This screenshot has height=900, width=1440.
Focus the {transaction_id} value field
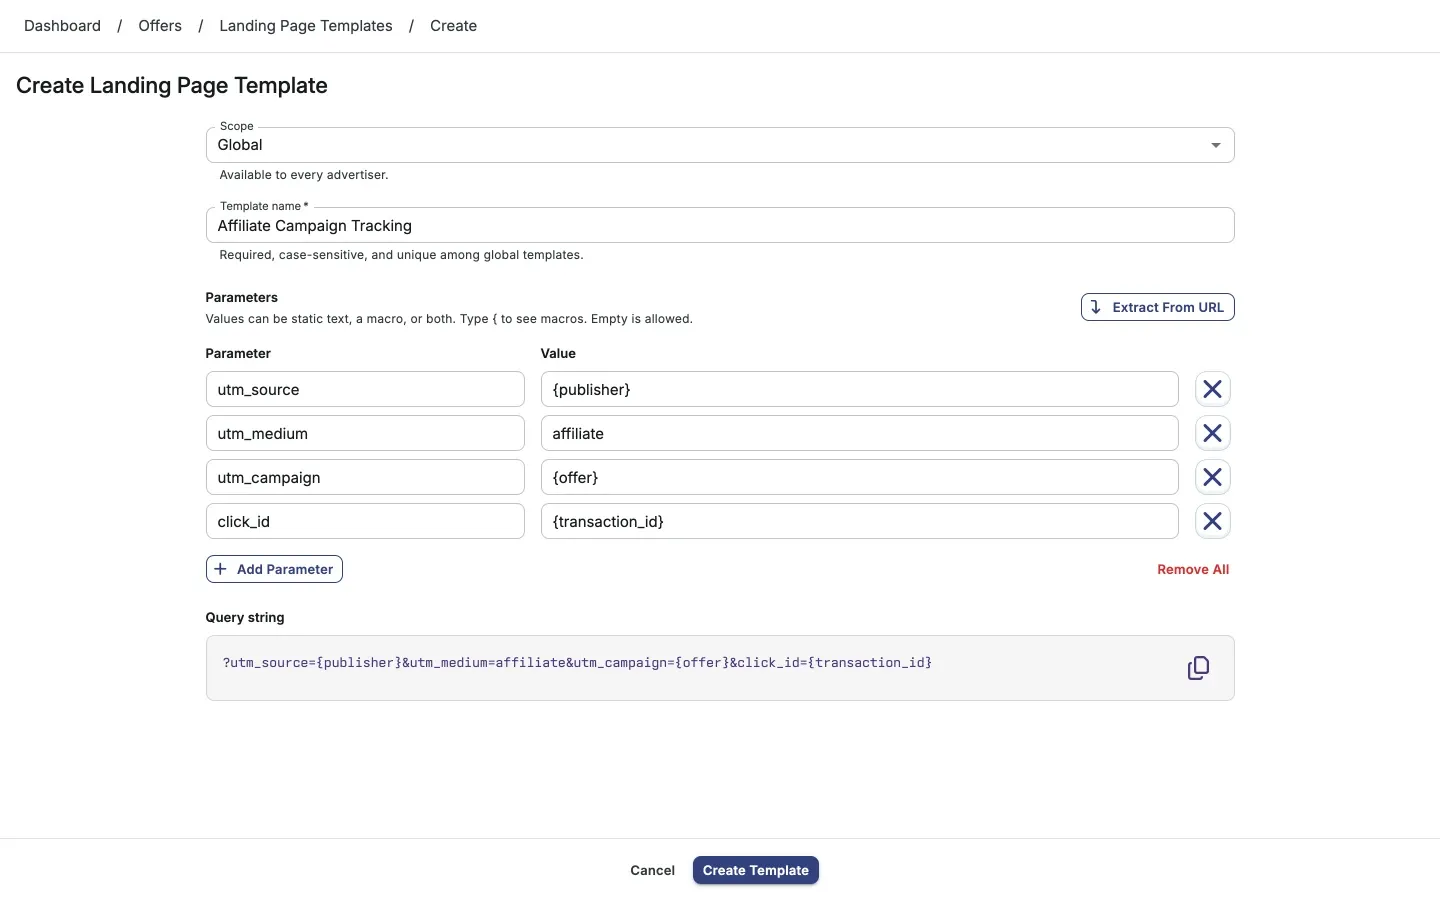click(860, 521)
